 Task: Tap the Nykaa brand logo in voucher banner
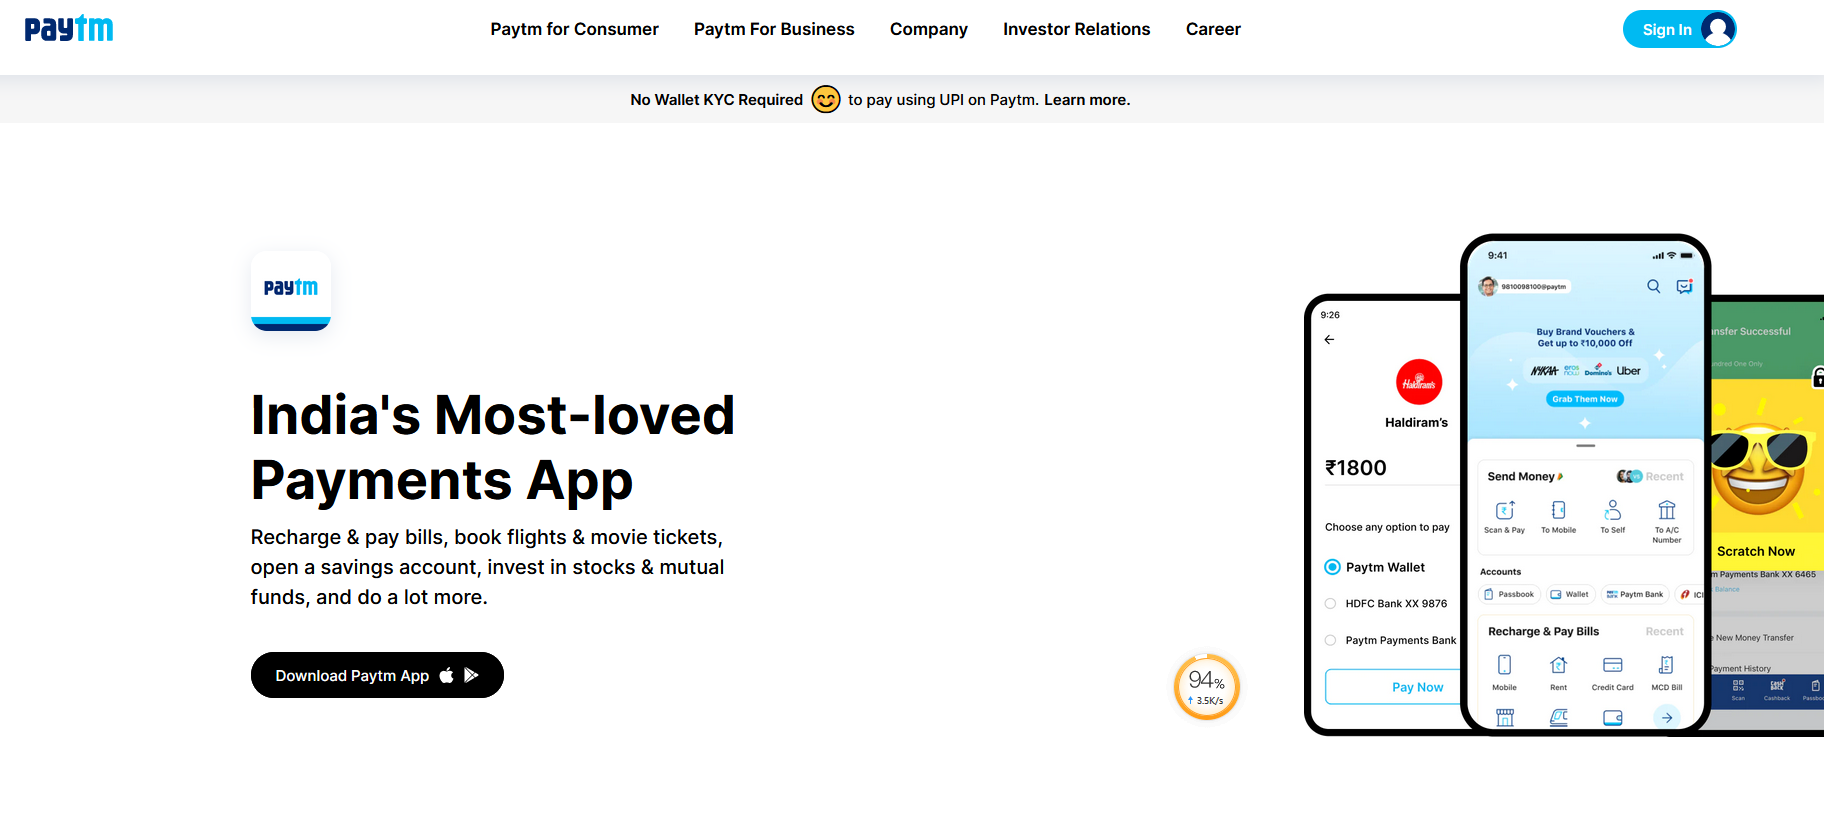click(1545, 371)
